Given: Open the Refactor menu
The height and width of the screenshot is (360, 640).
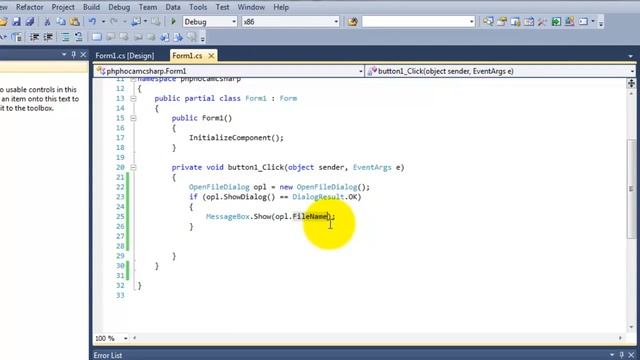Looking at the screenshot, I should point(29,7).
